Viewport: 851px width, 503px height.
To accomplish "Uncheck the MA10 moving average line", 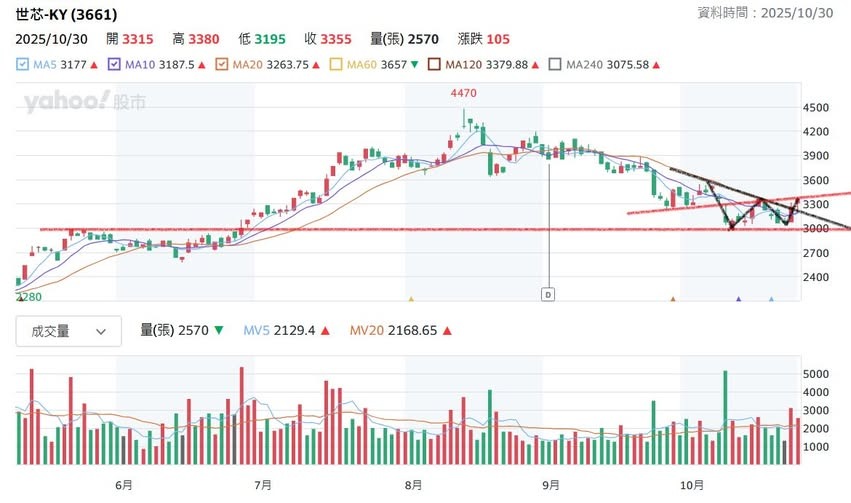I will tap(118, 65).
